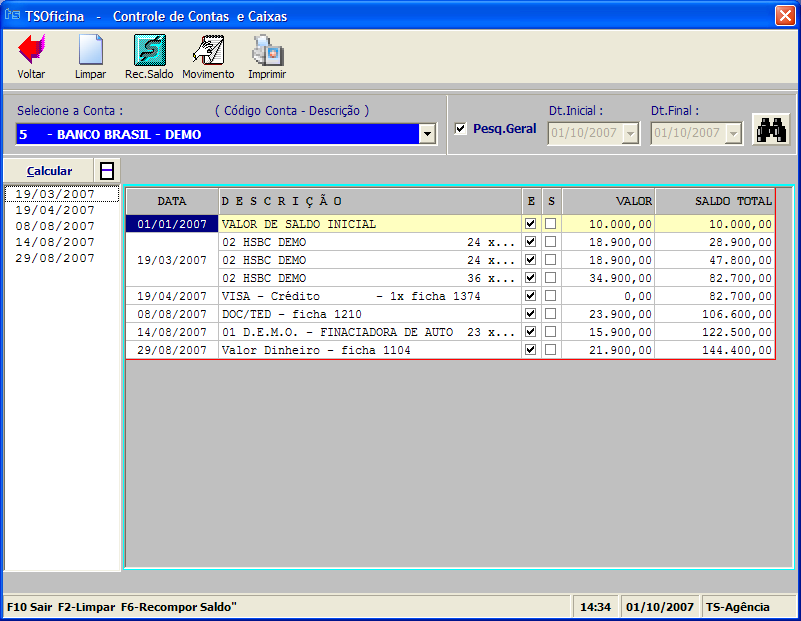
Task: Click the TSOficina title bar app icon
Action: (12, 15)
